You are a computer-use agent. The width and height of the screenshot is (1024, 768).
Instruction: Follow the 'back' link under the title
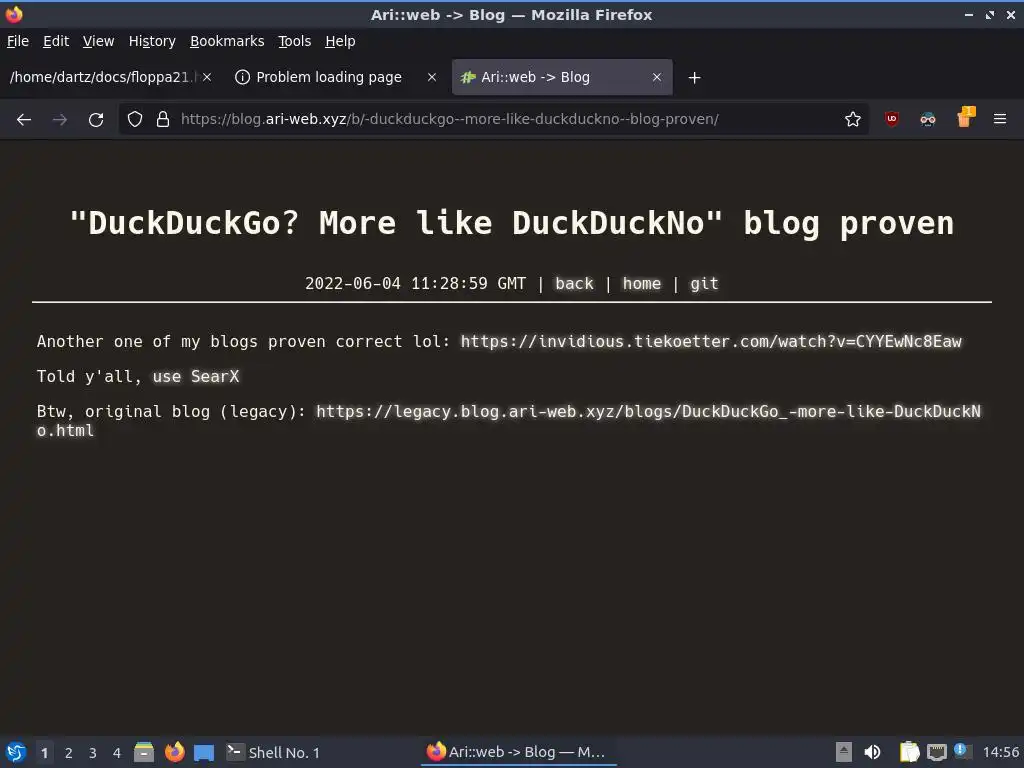coord(575,283)
